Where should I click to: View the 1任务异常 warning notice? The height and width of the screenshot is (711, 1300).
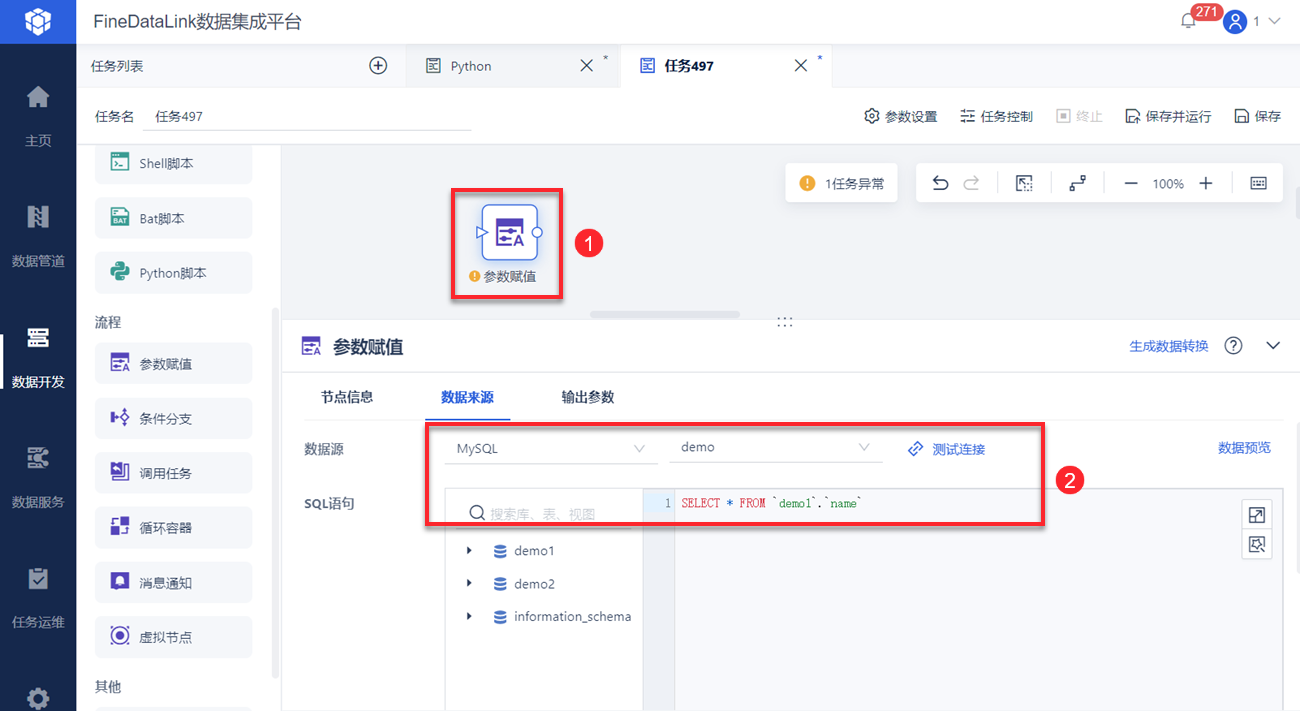point(841,183)
